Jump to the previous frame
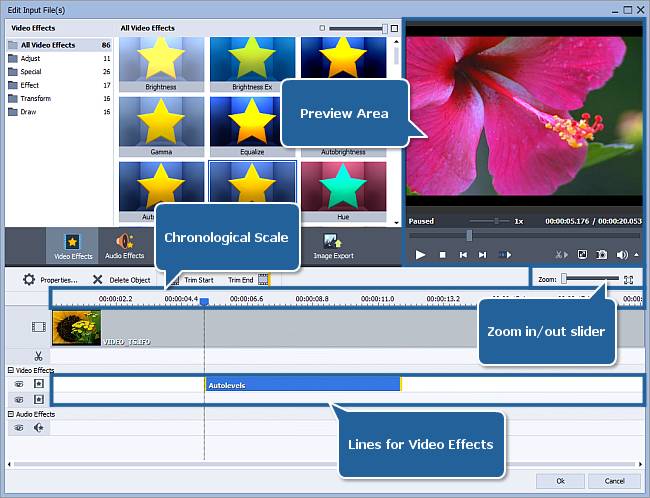This screenshot has width=650, height=498. pyautogui.click(x=463, y=255)
